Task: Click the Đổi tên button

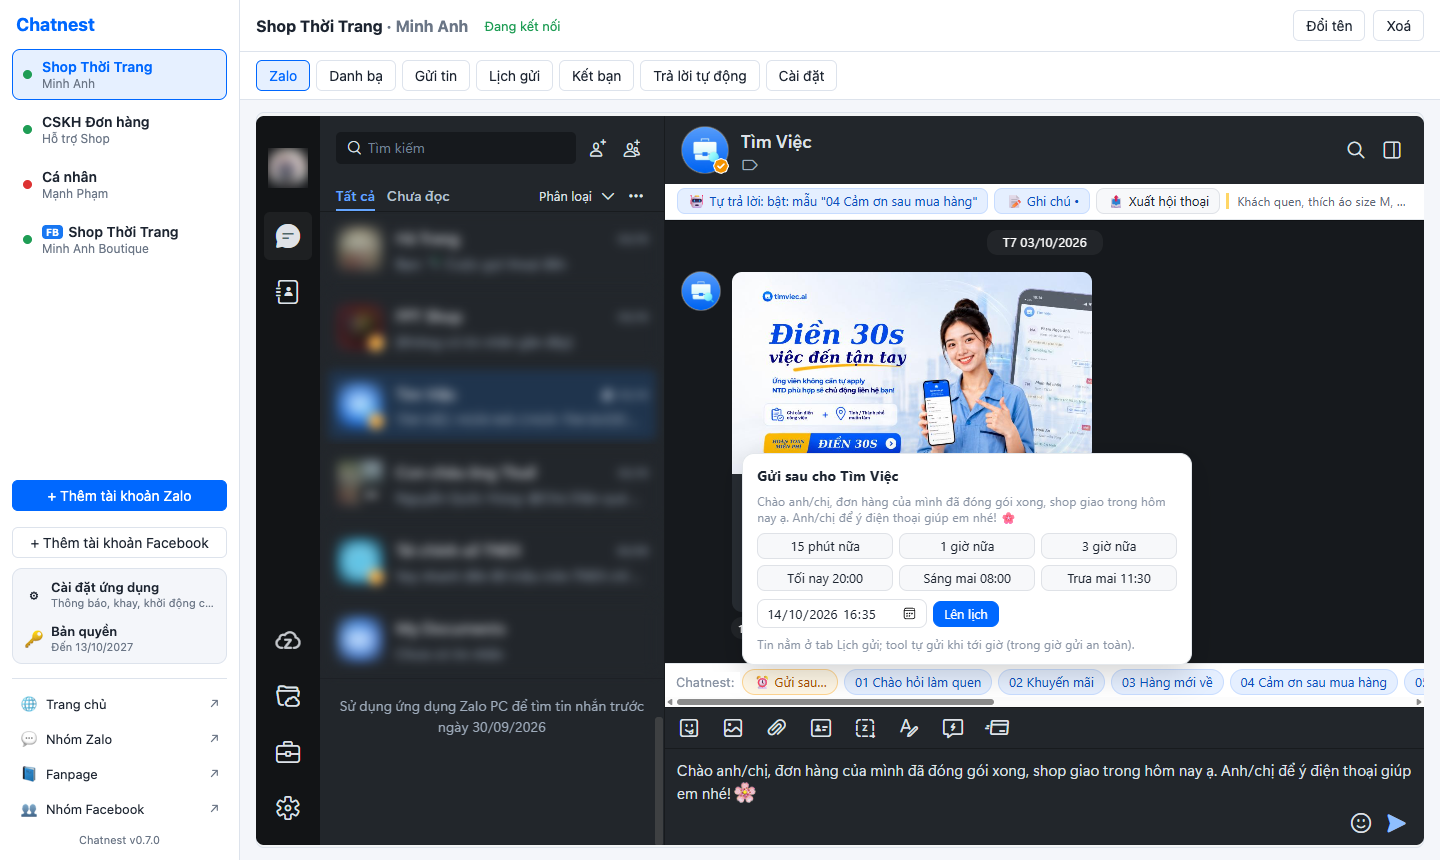Action: coord(1329,26)
